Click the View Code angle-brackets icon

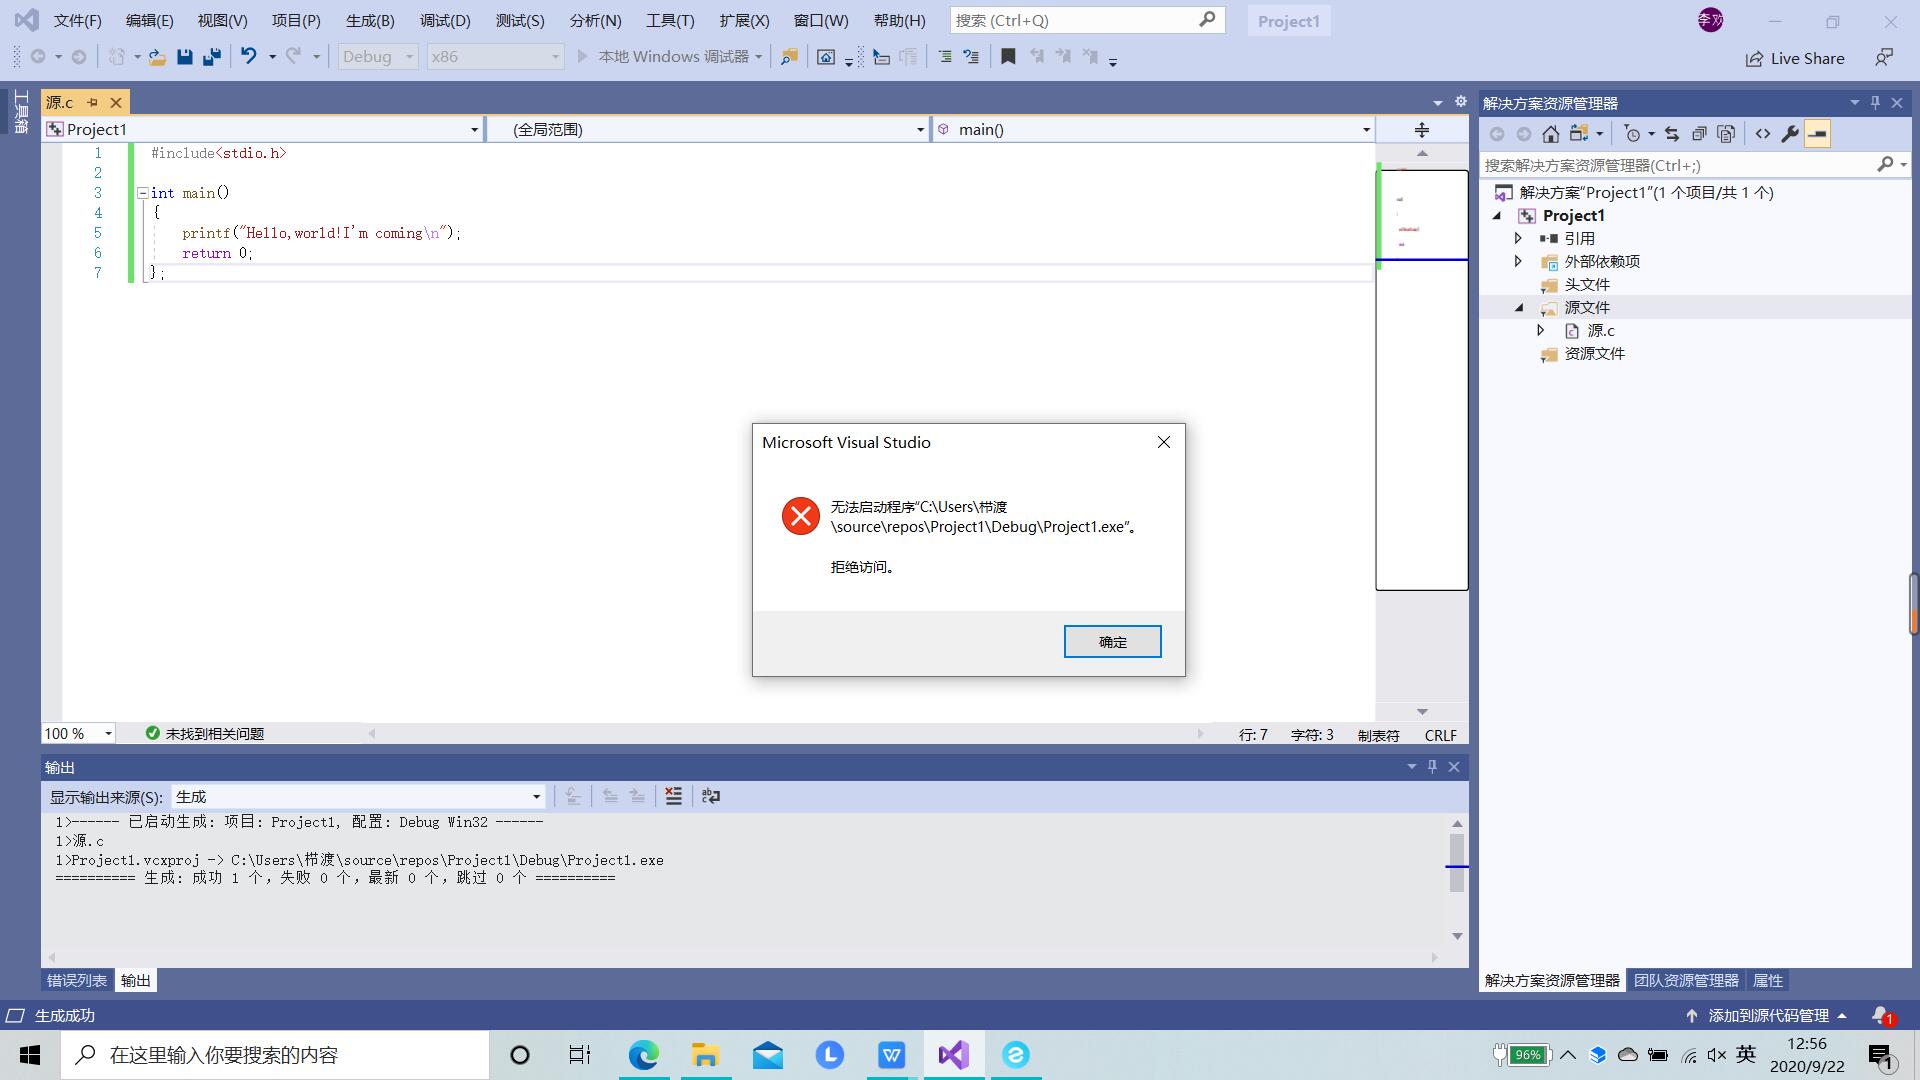click(1763, 134)
